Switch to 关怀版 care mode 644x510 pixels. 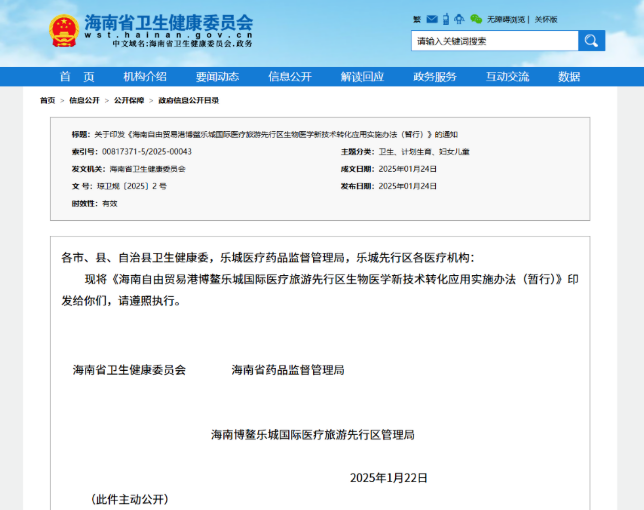(546, 19)
